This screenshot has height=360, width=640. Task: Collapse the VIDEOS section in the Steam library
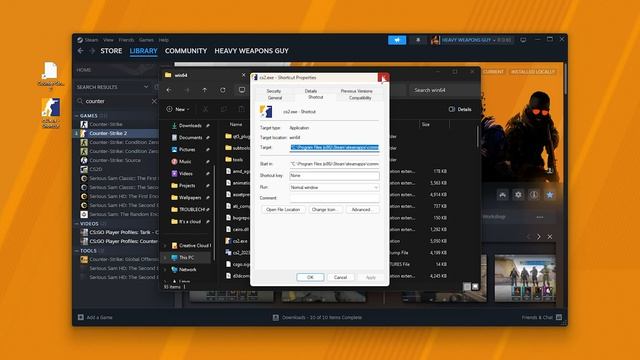coord(77,224)
